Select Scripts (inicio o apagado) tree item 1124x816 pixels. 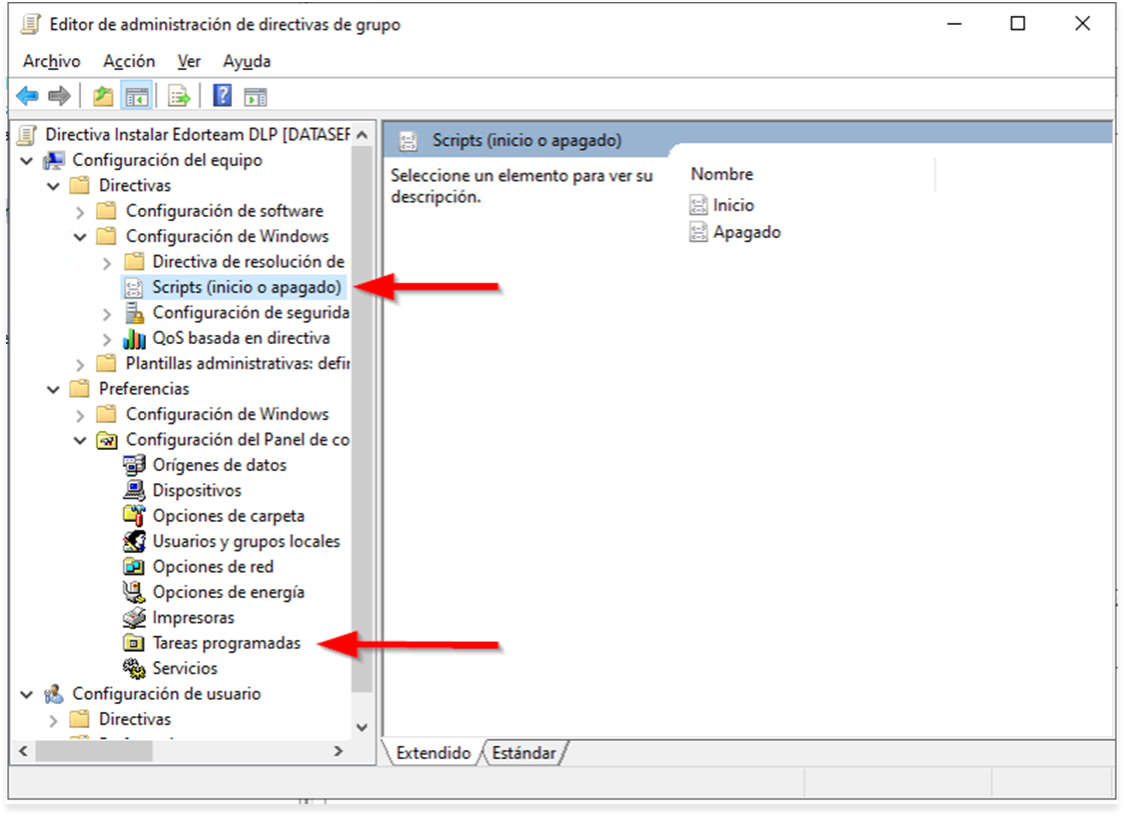(x=246, y=288)
